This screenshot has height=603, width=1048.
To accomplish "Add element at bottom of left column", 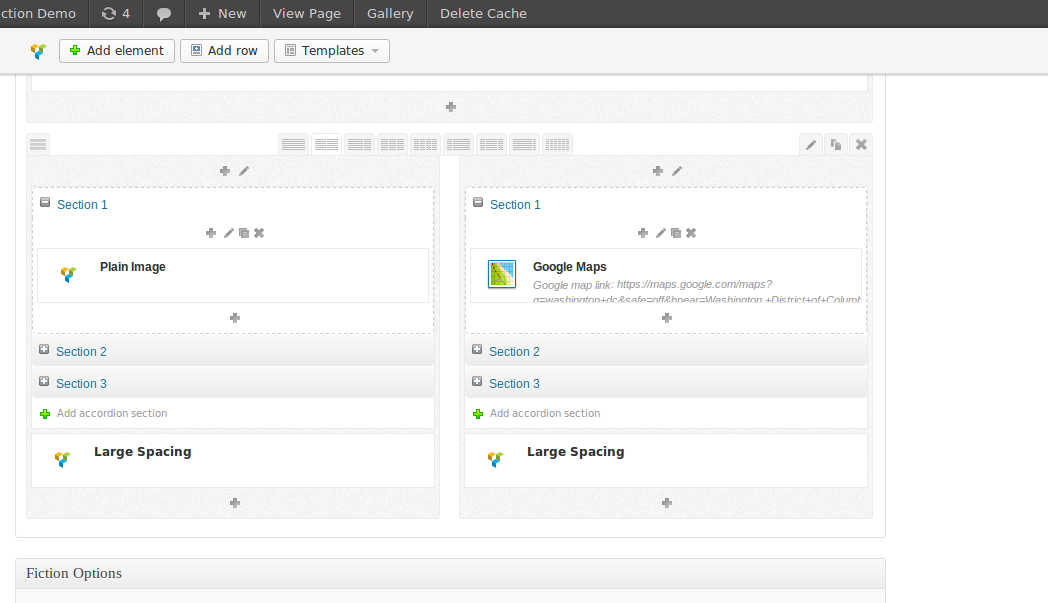I will 235,503.
